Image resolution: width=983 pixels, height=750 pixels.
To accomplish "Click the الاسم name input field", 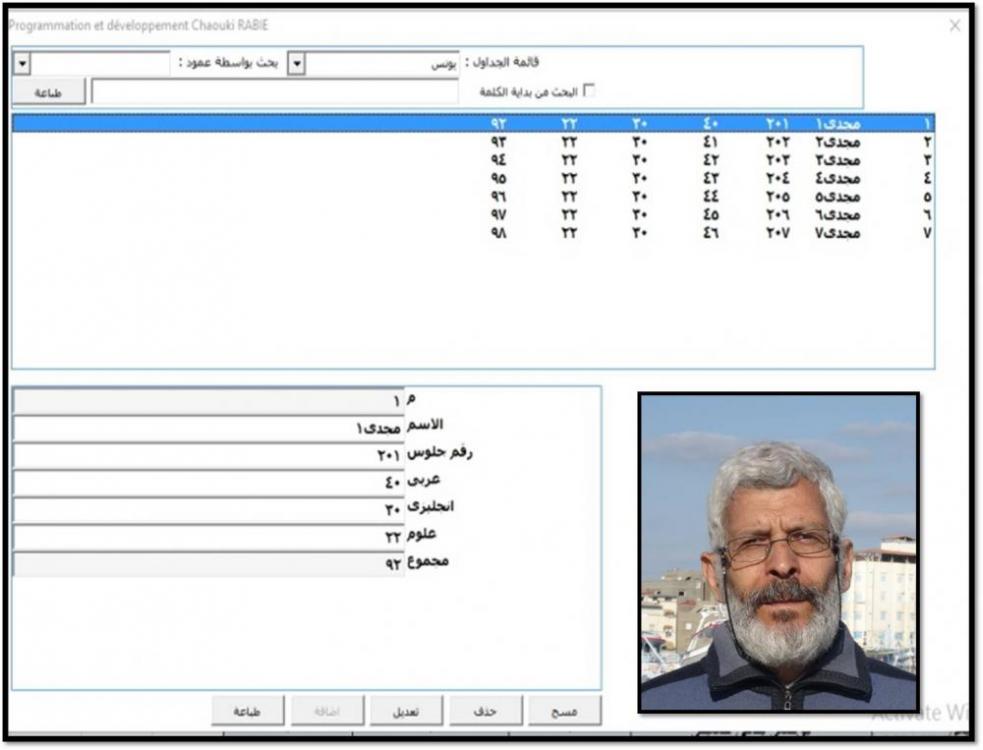I will click(x=208, y=428).
